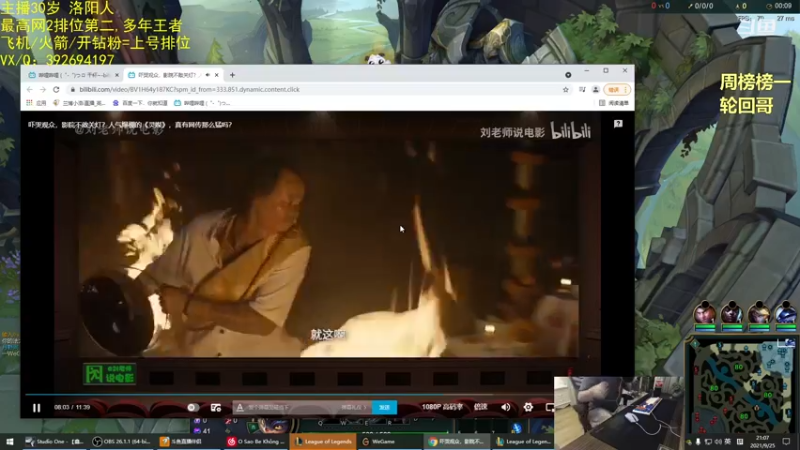Open the 1080P quality selector
Viewport: 800px width, 450px height.
click(x=442, y=407)
